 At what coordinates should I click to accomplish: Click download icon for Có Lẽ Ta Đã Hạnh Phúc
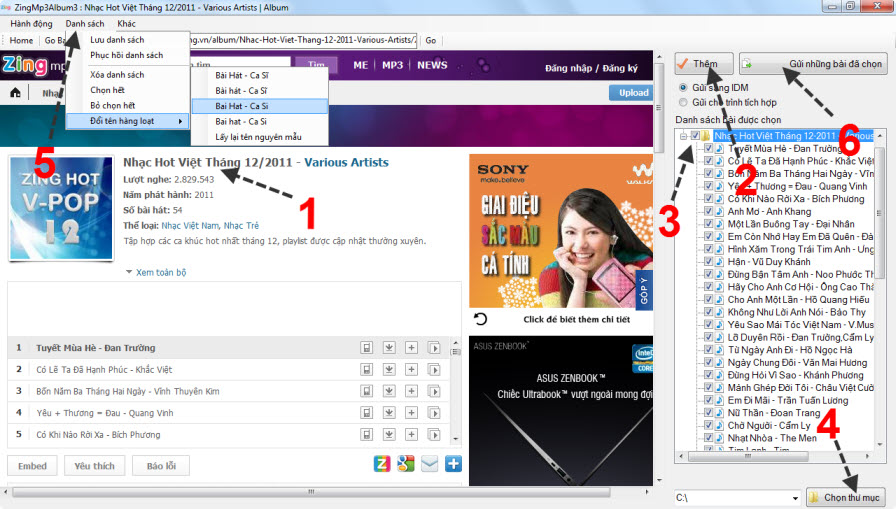[389, 370]
